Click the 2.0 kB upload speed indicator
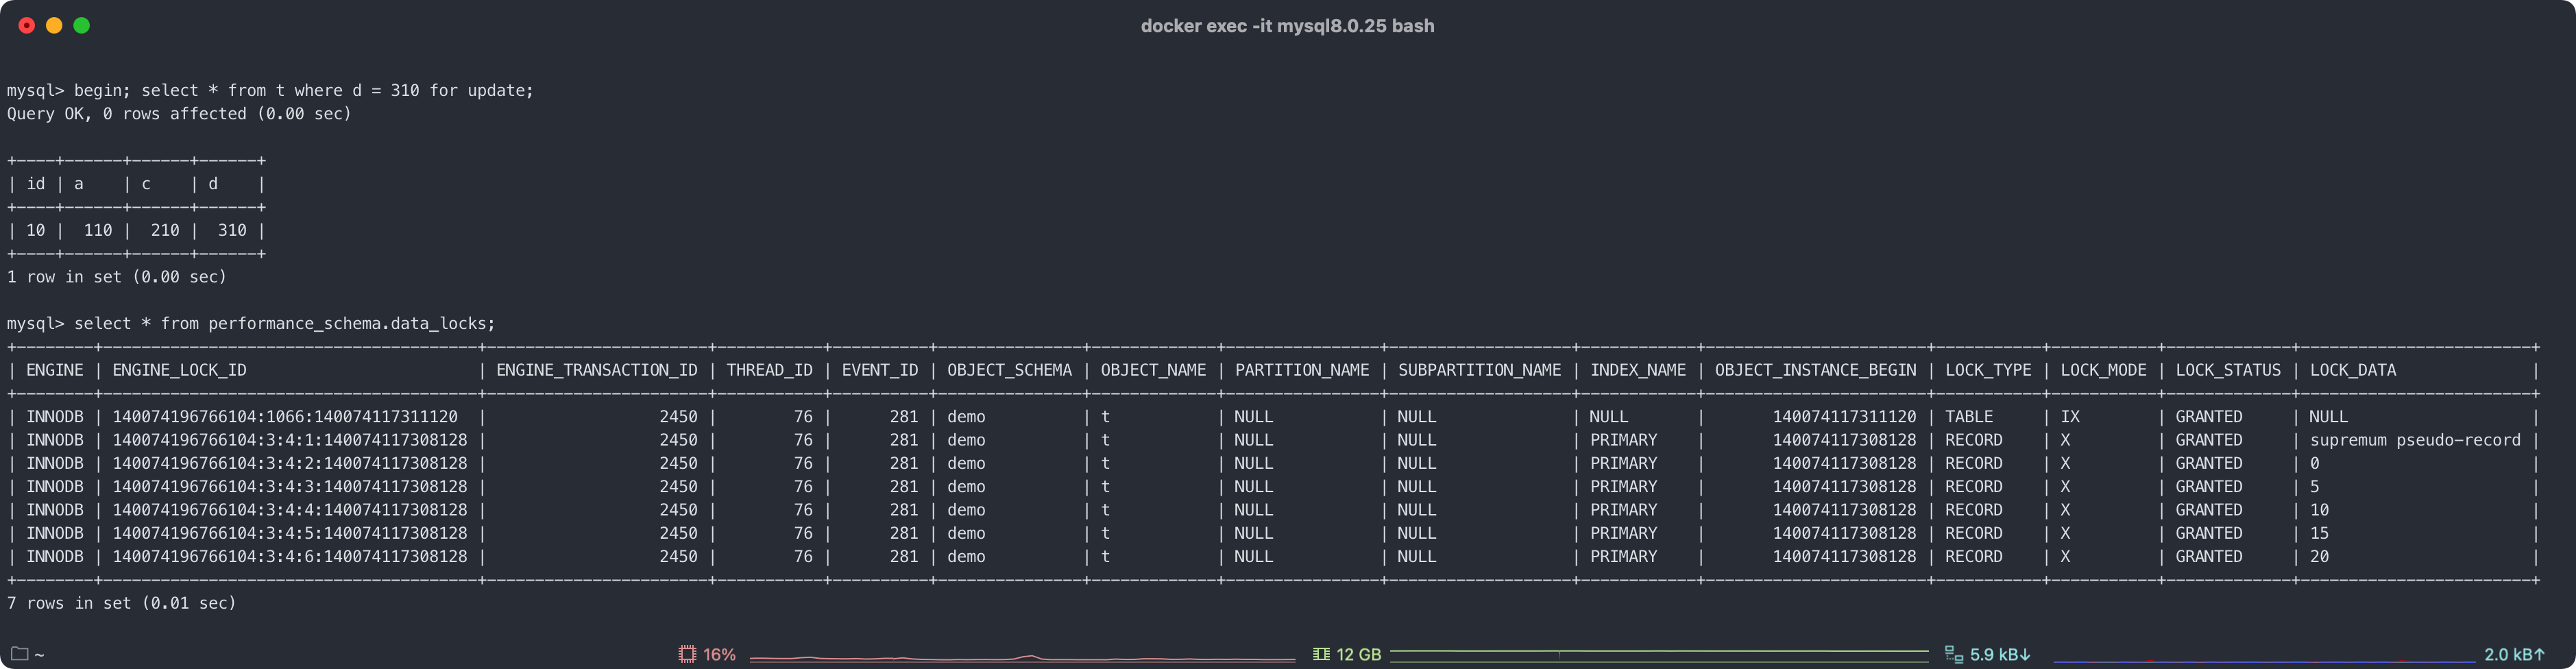The width and height of the screenshot is (2576, 669). tap(2514, 654)
